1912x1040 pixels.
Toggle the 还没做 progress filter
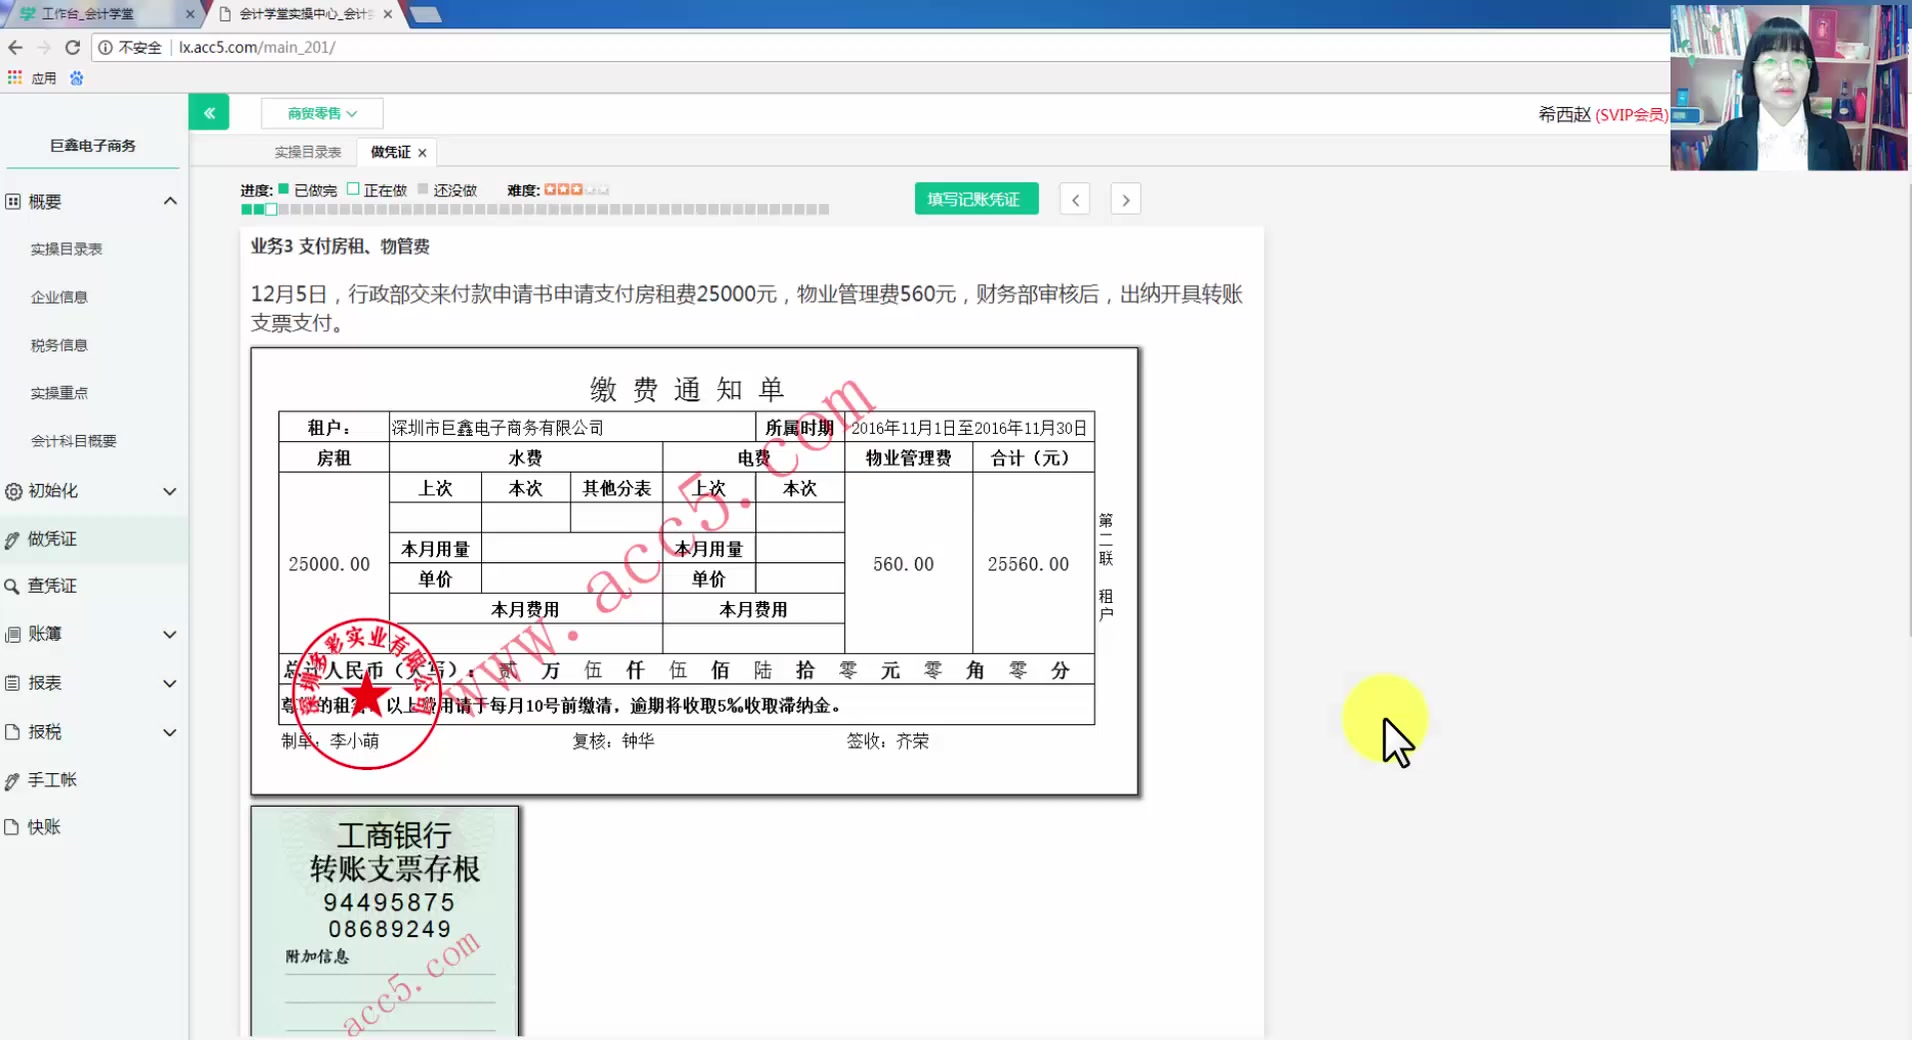pyautogui.click(x=424, y=188)
